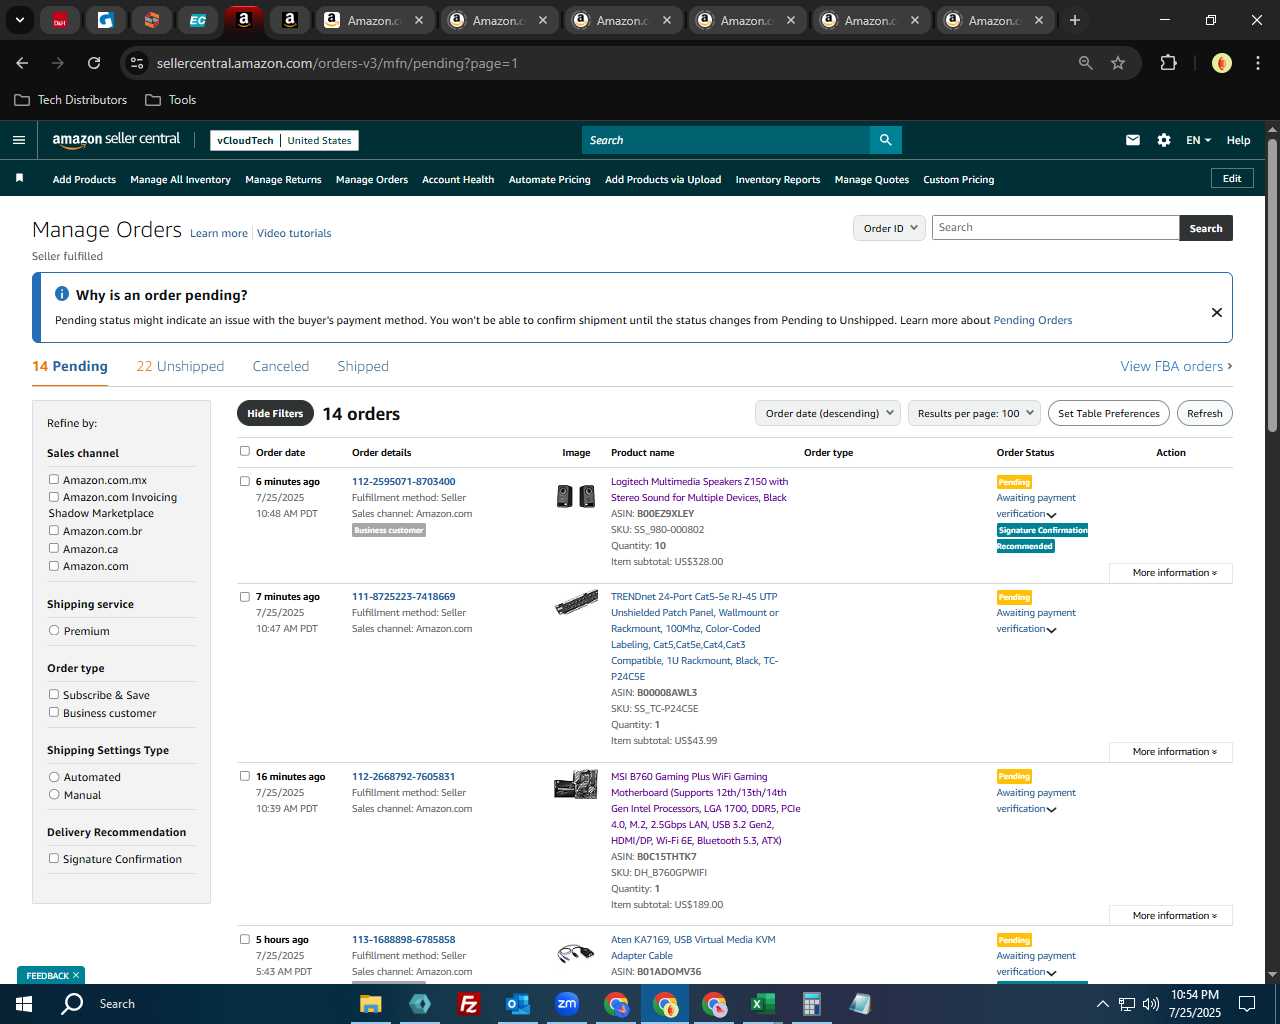
Task: Open Windows Start menu
Action: 24,1004
